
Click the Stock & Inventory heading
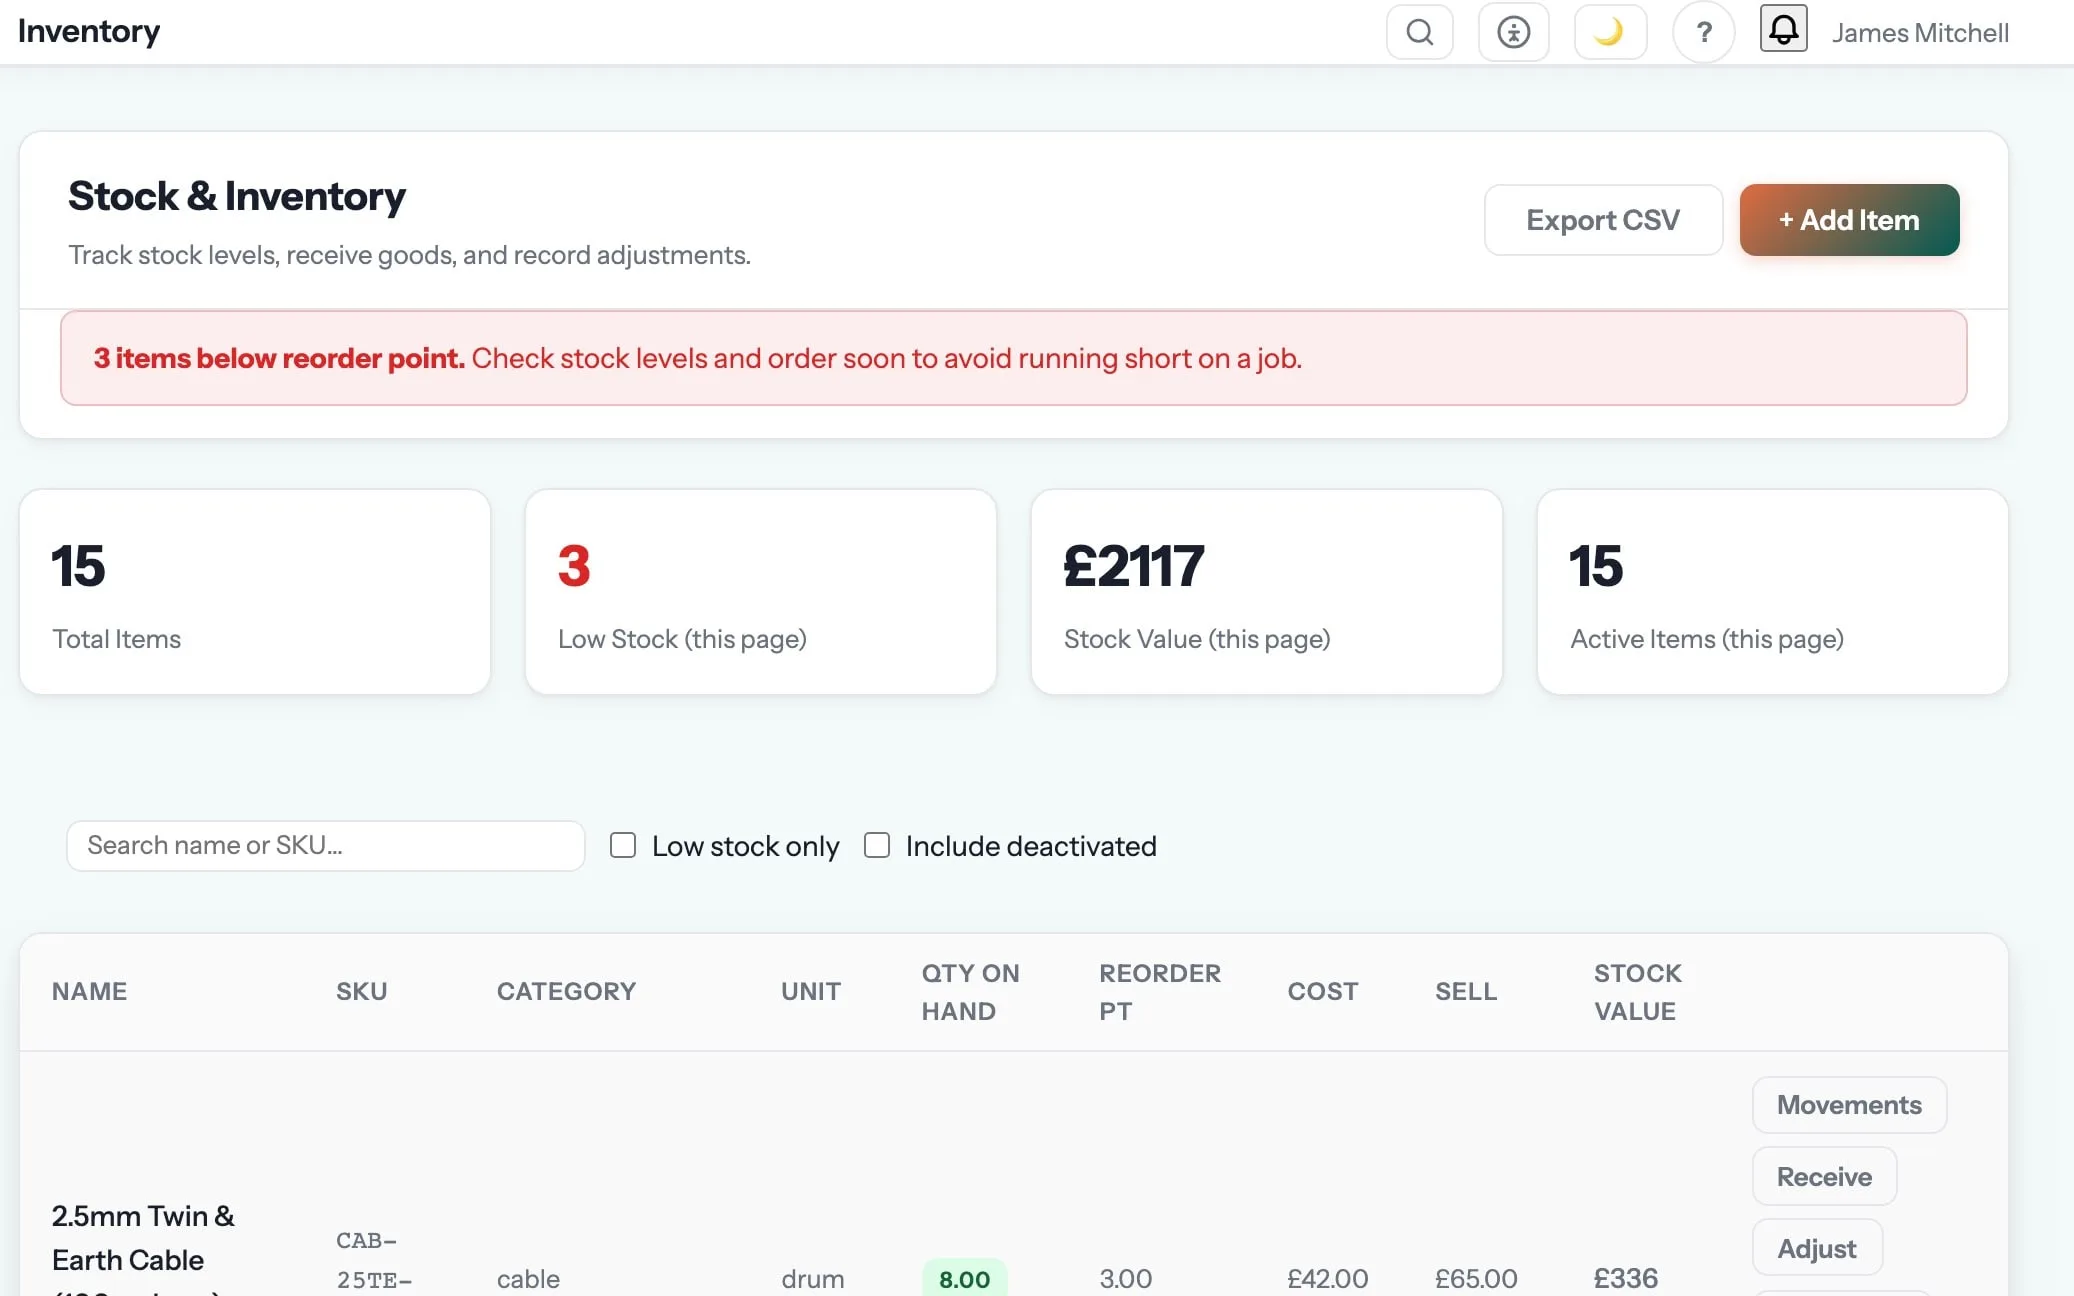coord(237,196)
